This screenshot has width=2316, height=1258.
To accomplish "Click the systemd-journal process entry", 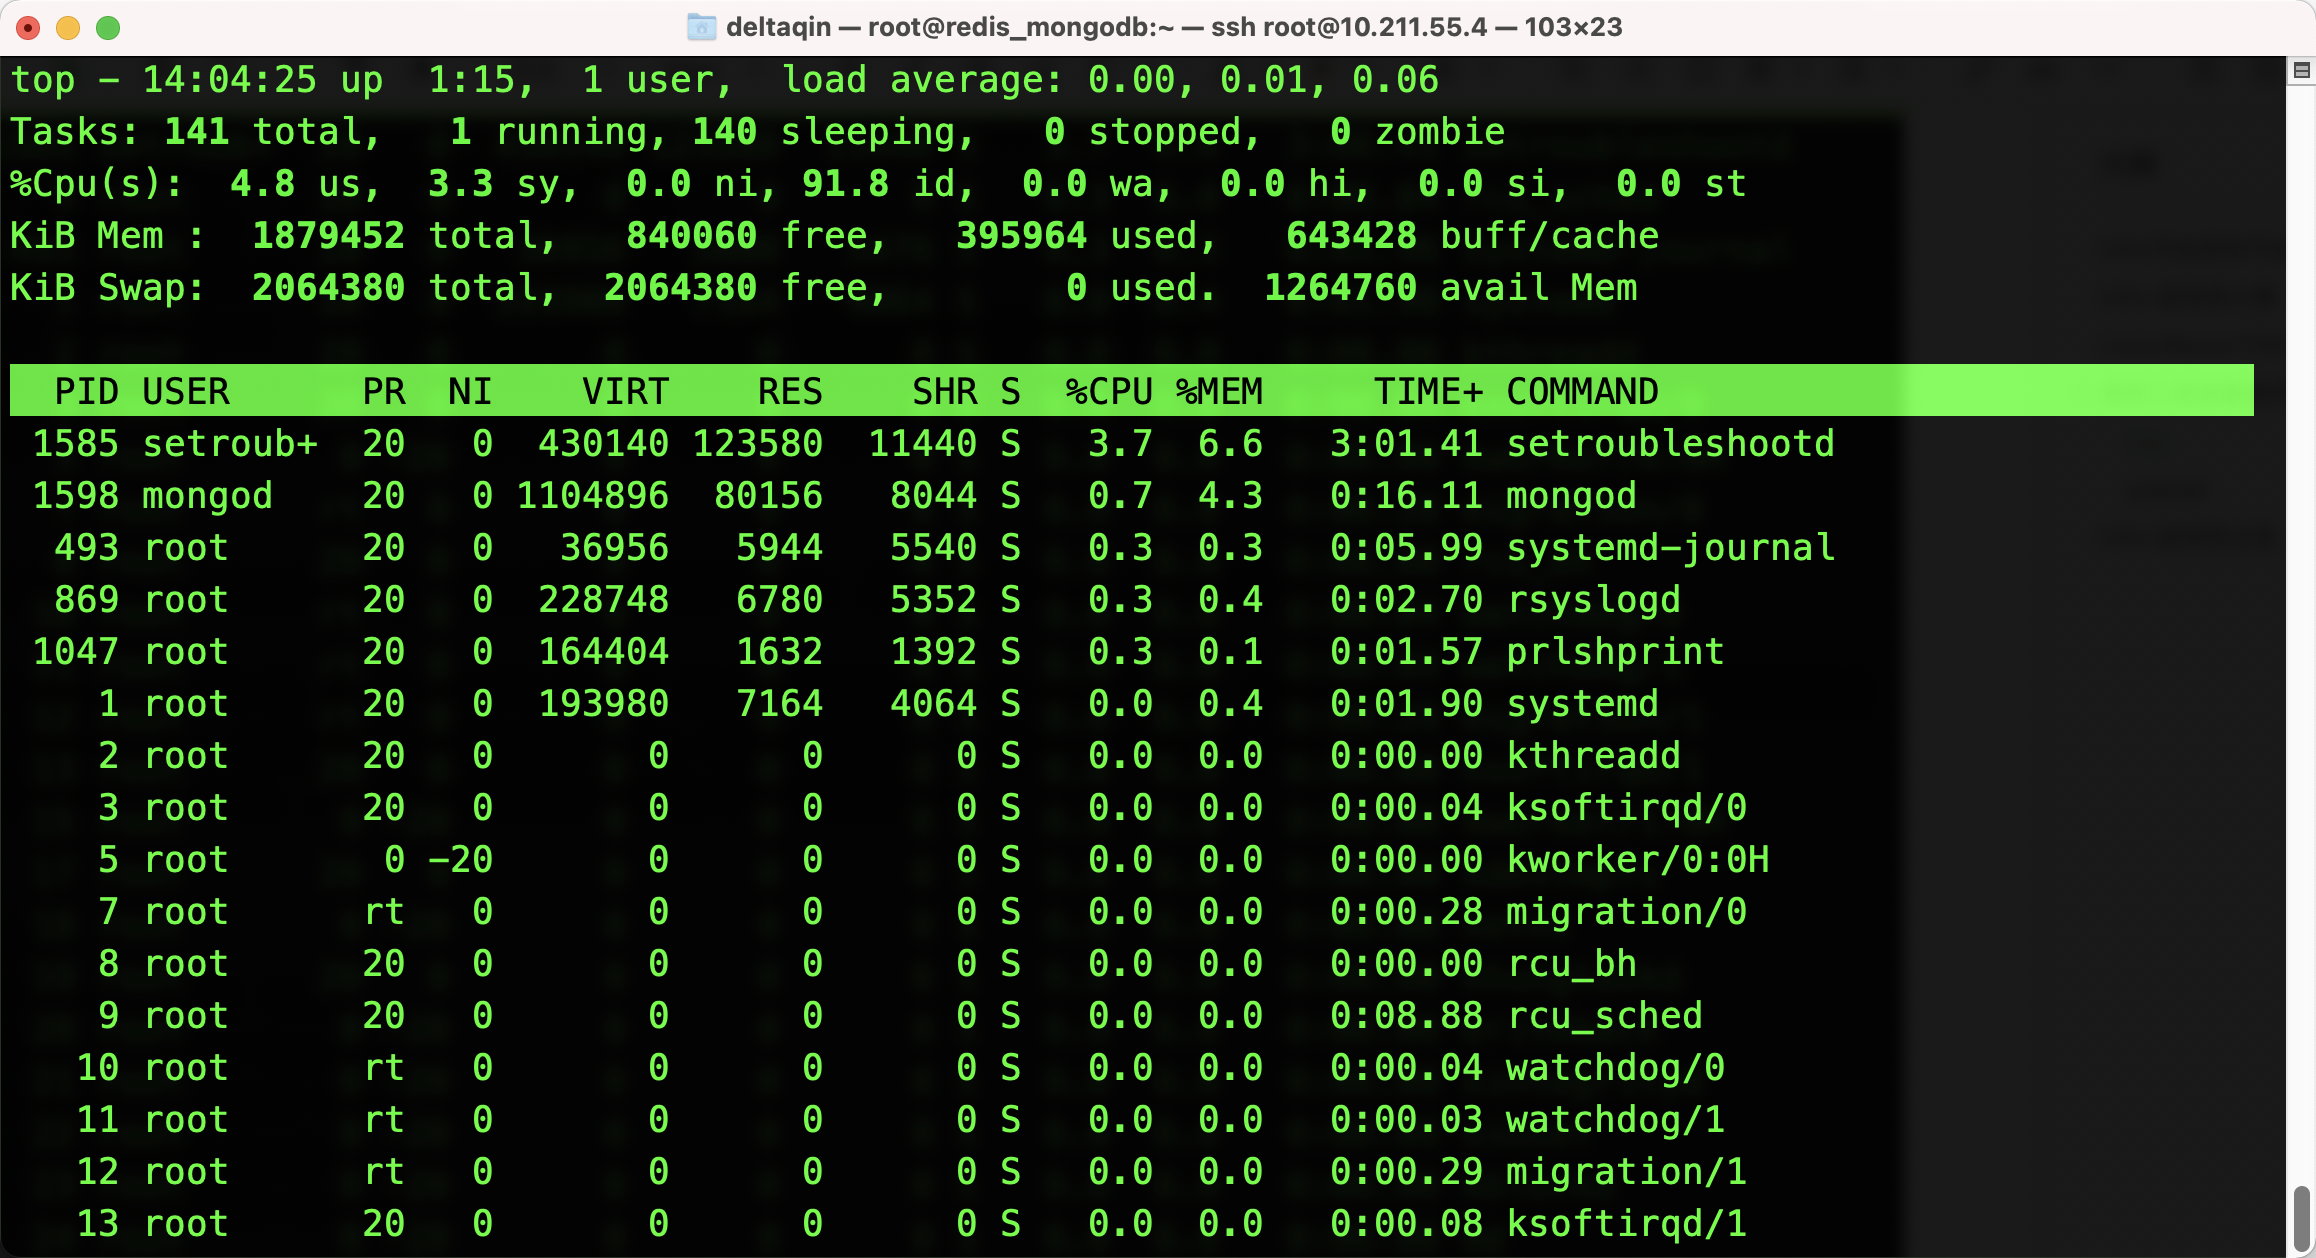I will point(1670,547).
